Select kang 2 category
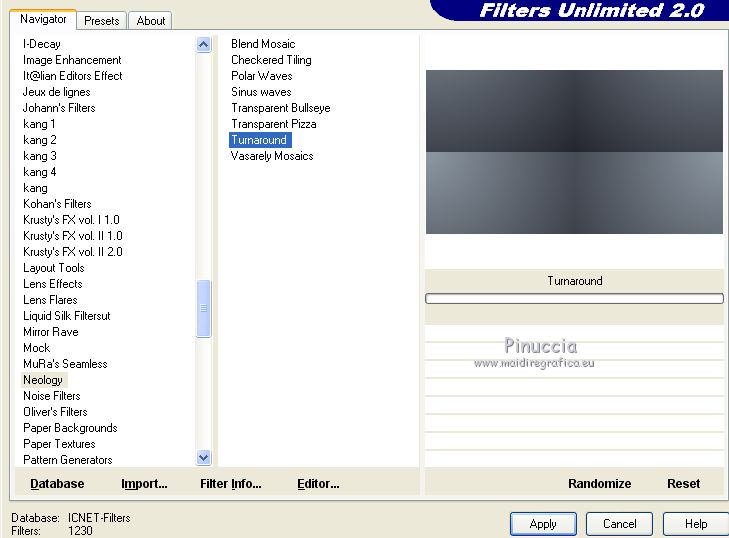 [x=40, y=140]
